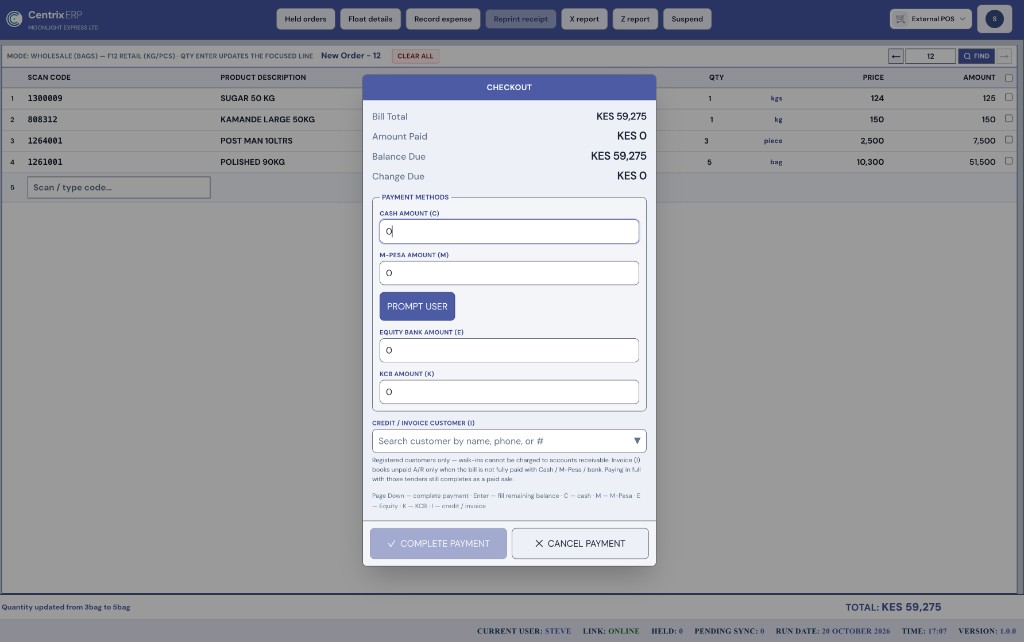The width and height of the screenshot is (1024, 642).
Task: Go to previous order arrow
Action: [x=895, y=56]
